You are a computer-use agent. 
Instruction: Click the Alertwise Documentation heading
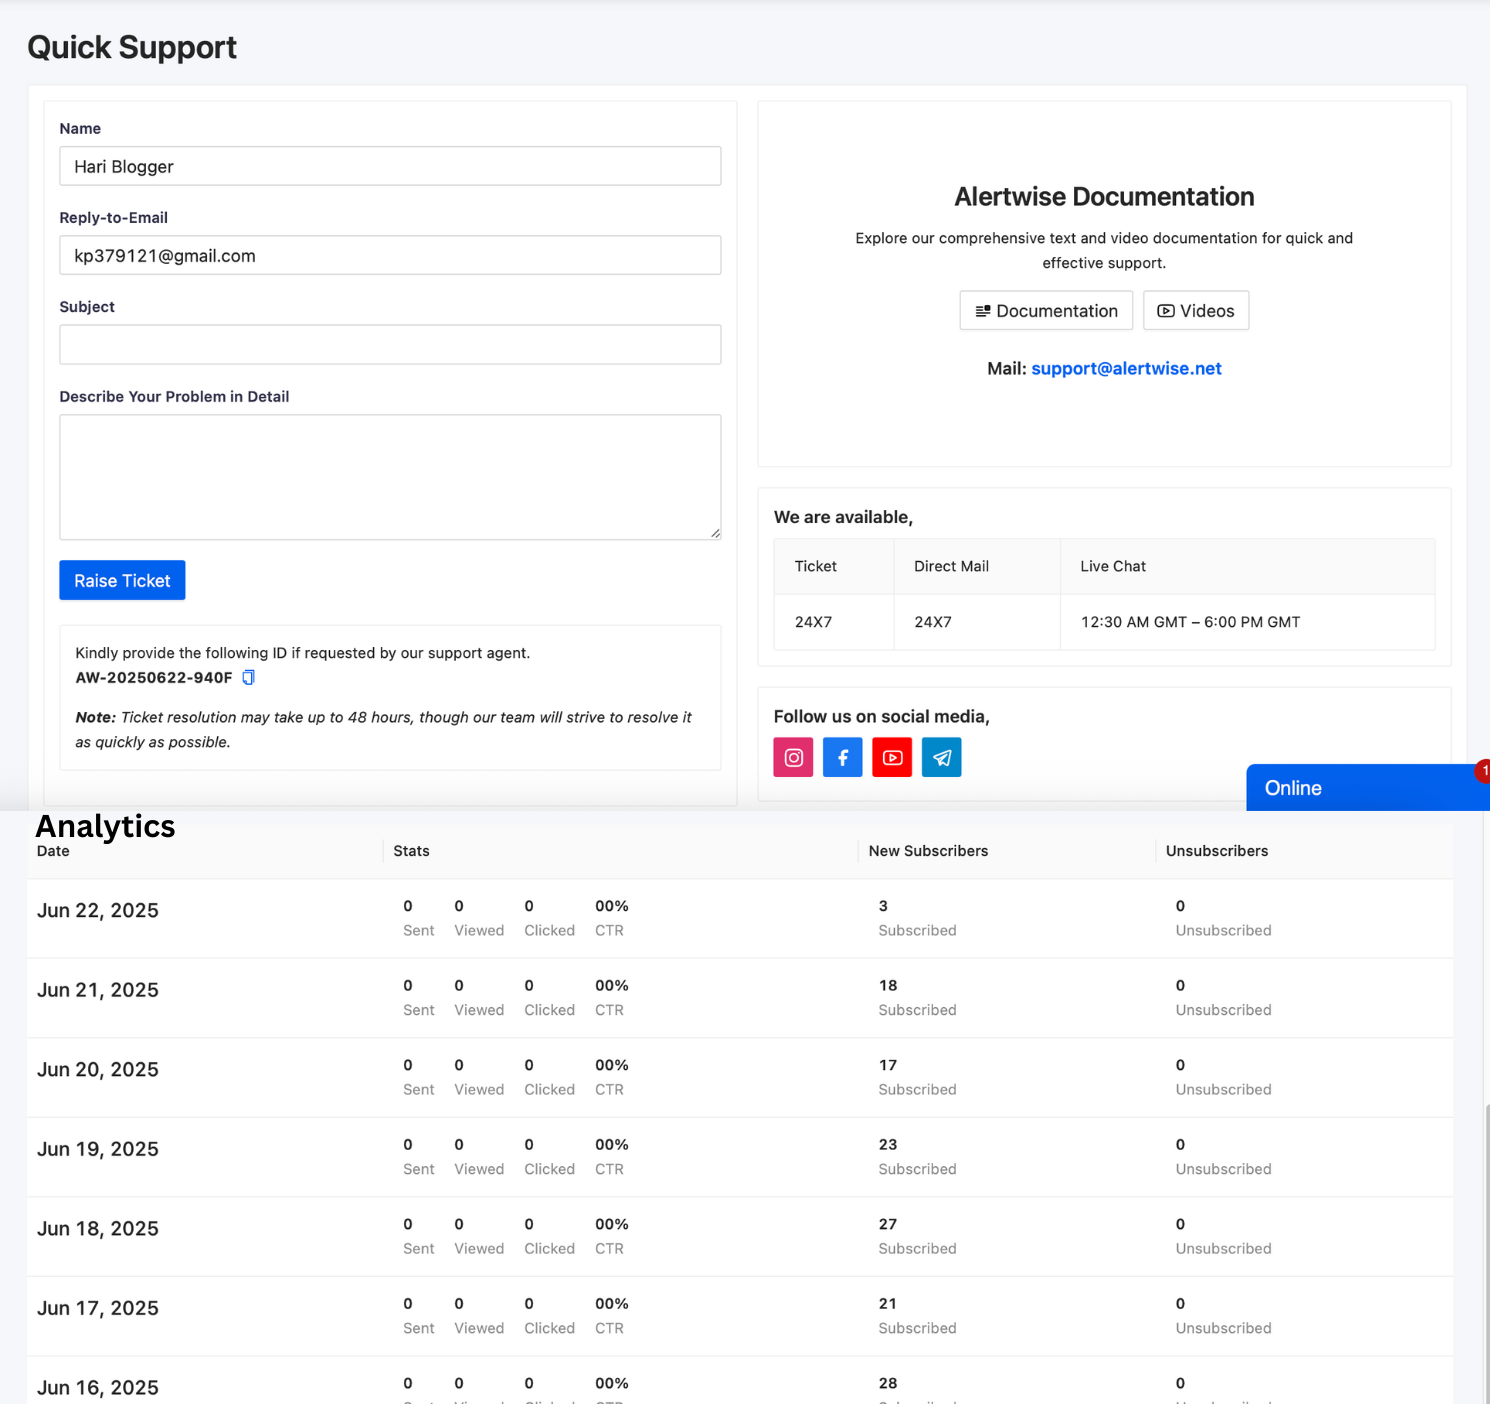pyautogui.click(x=1104, y=196)
